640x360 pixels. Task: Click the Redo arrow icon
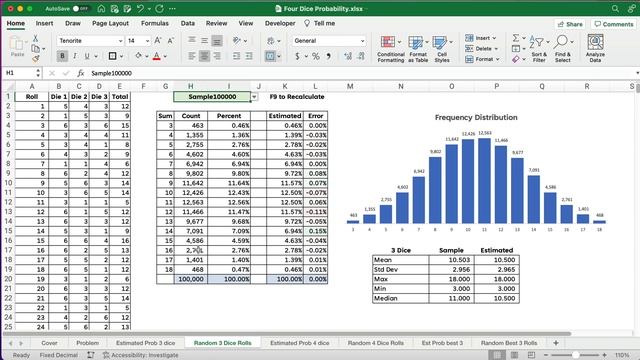tap(159, 9)
